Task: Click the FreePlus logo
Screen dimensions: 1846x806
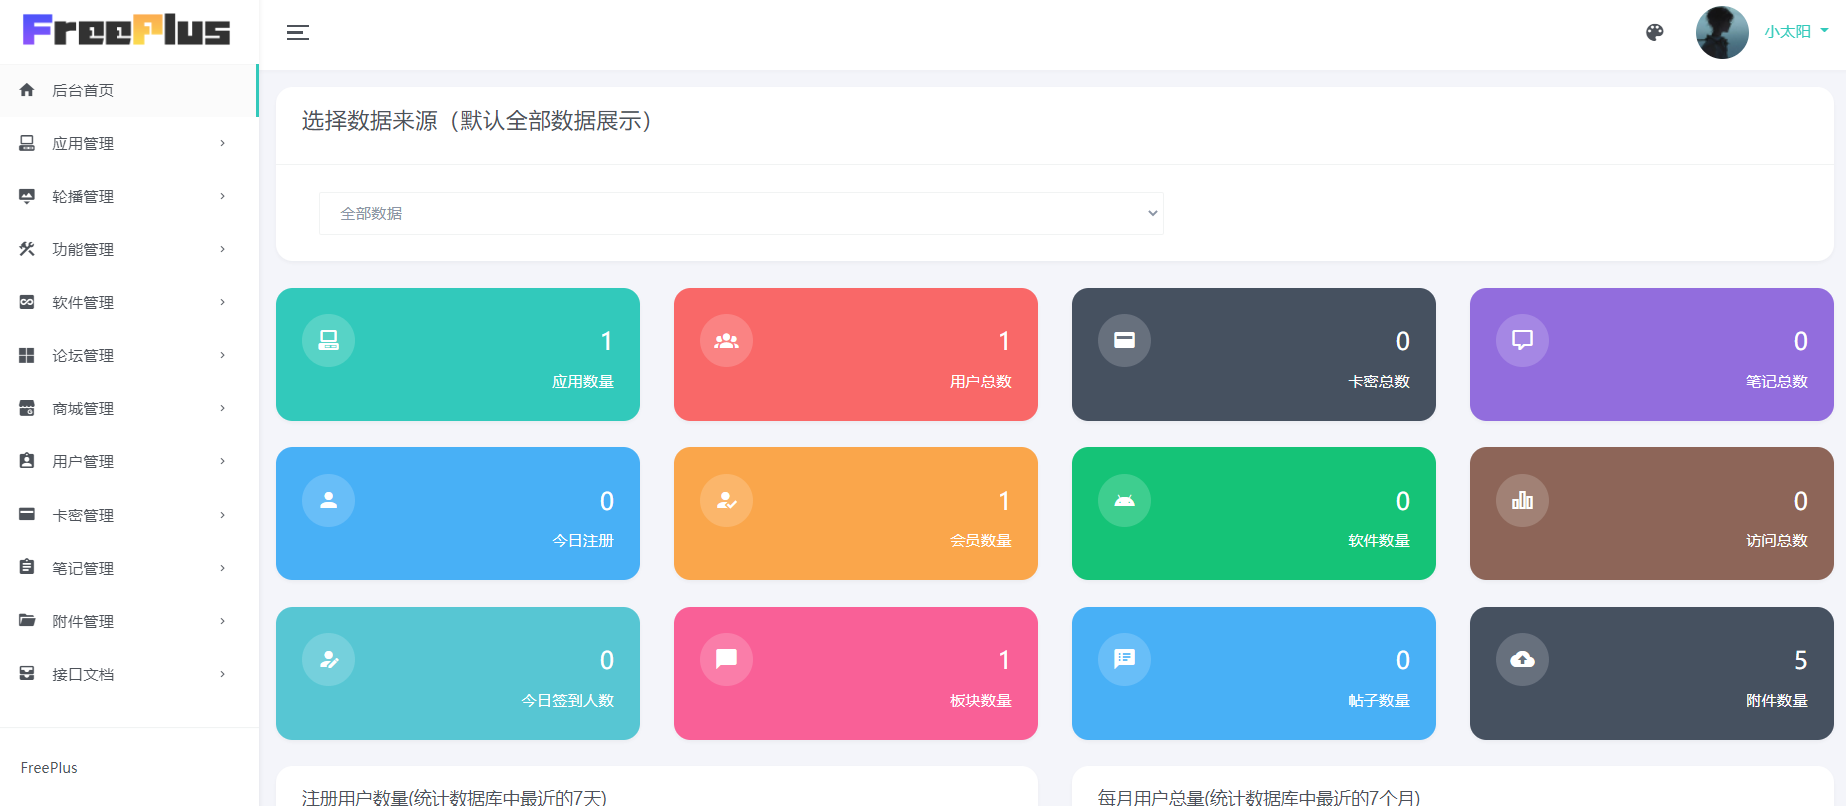Action: [127, 31]
